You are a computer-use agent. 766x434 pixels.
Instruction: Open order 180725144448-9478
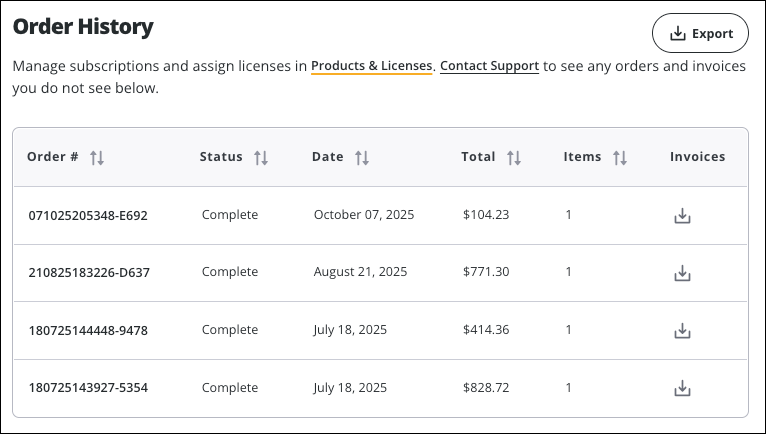point(88,330)
